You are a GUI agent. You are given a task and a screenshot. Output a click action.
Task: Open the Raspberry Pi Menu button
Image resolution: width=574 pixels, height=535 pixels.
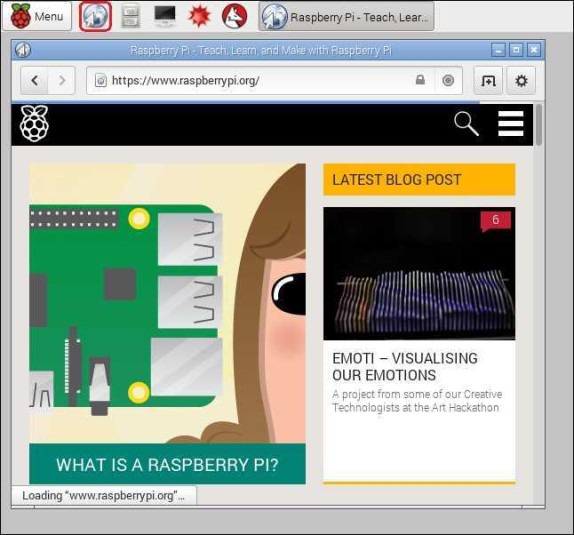point(37,16)
